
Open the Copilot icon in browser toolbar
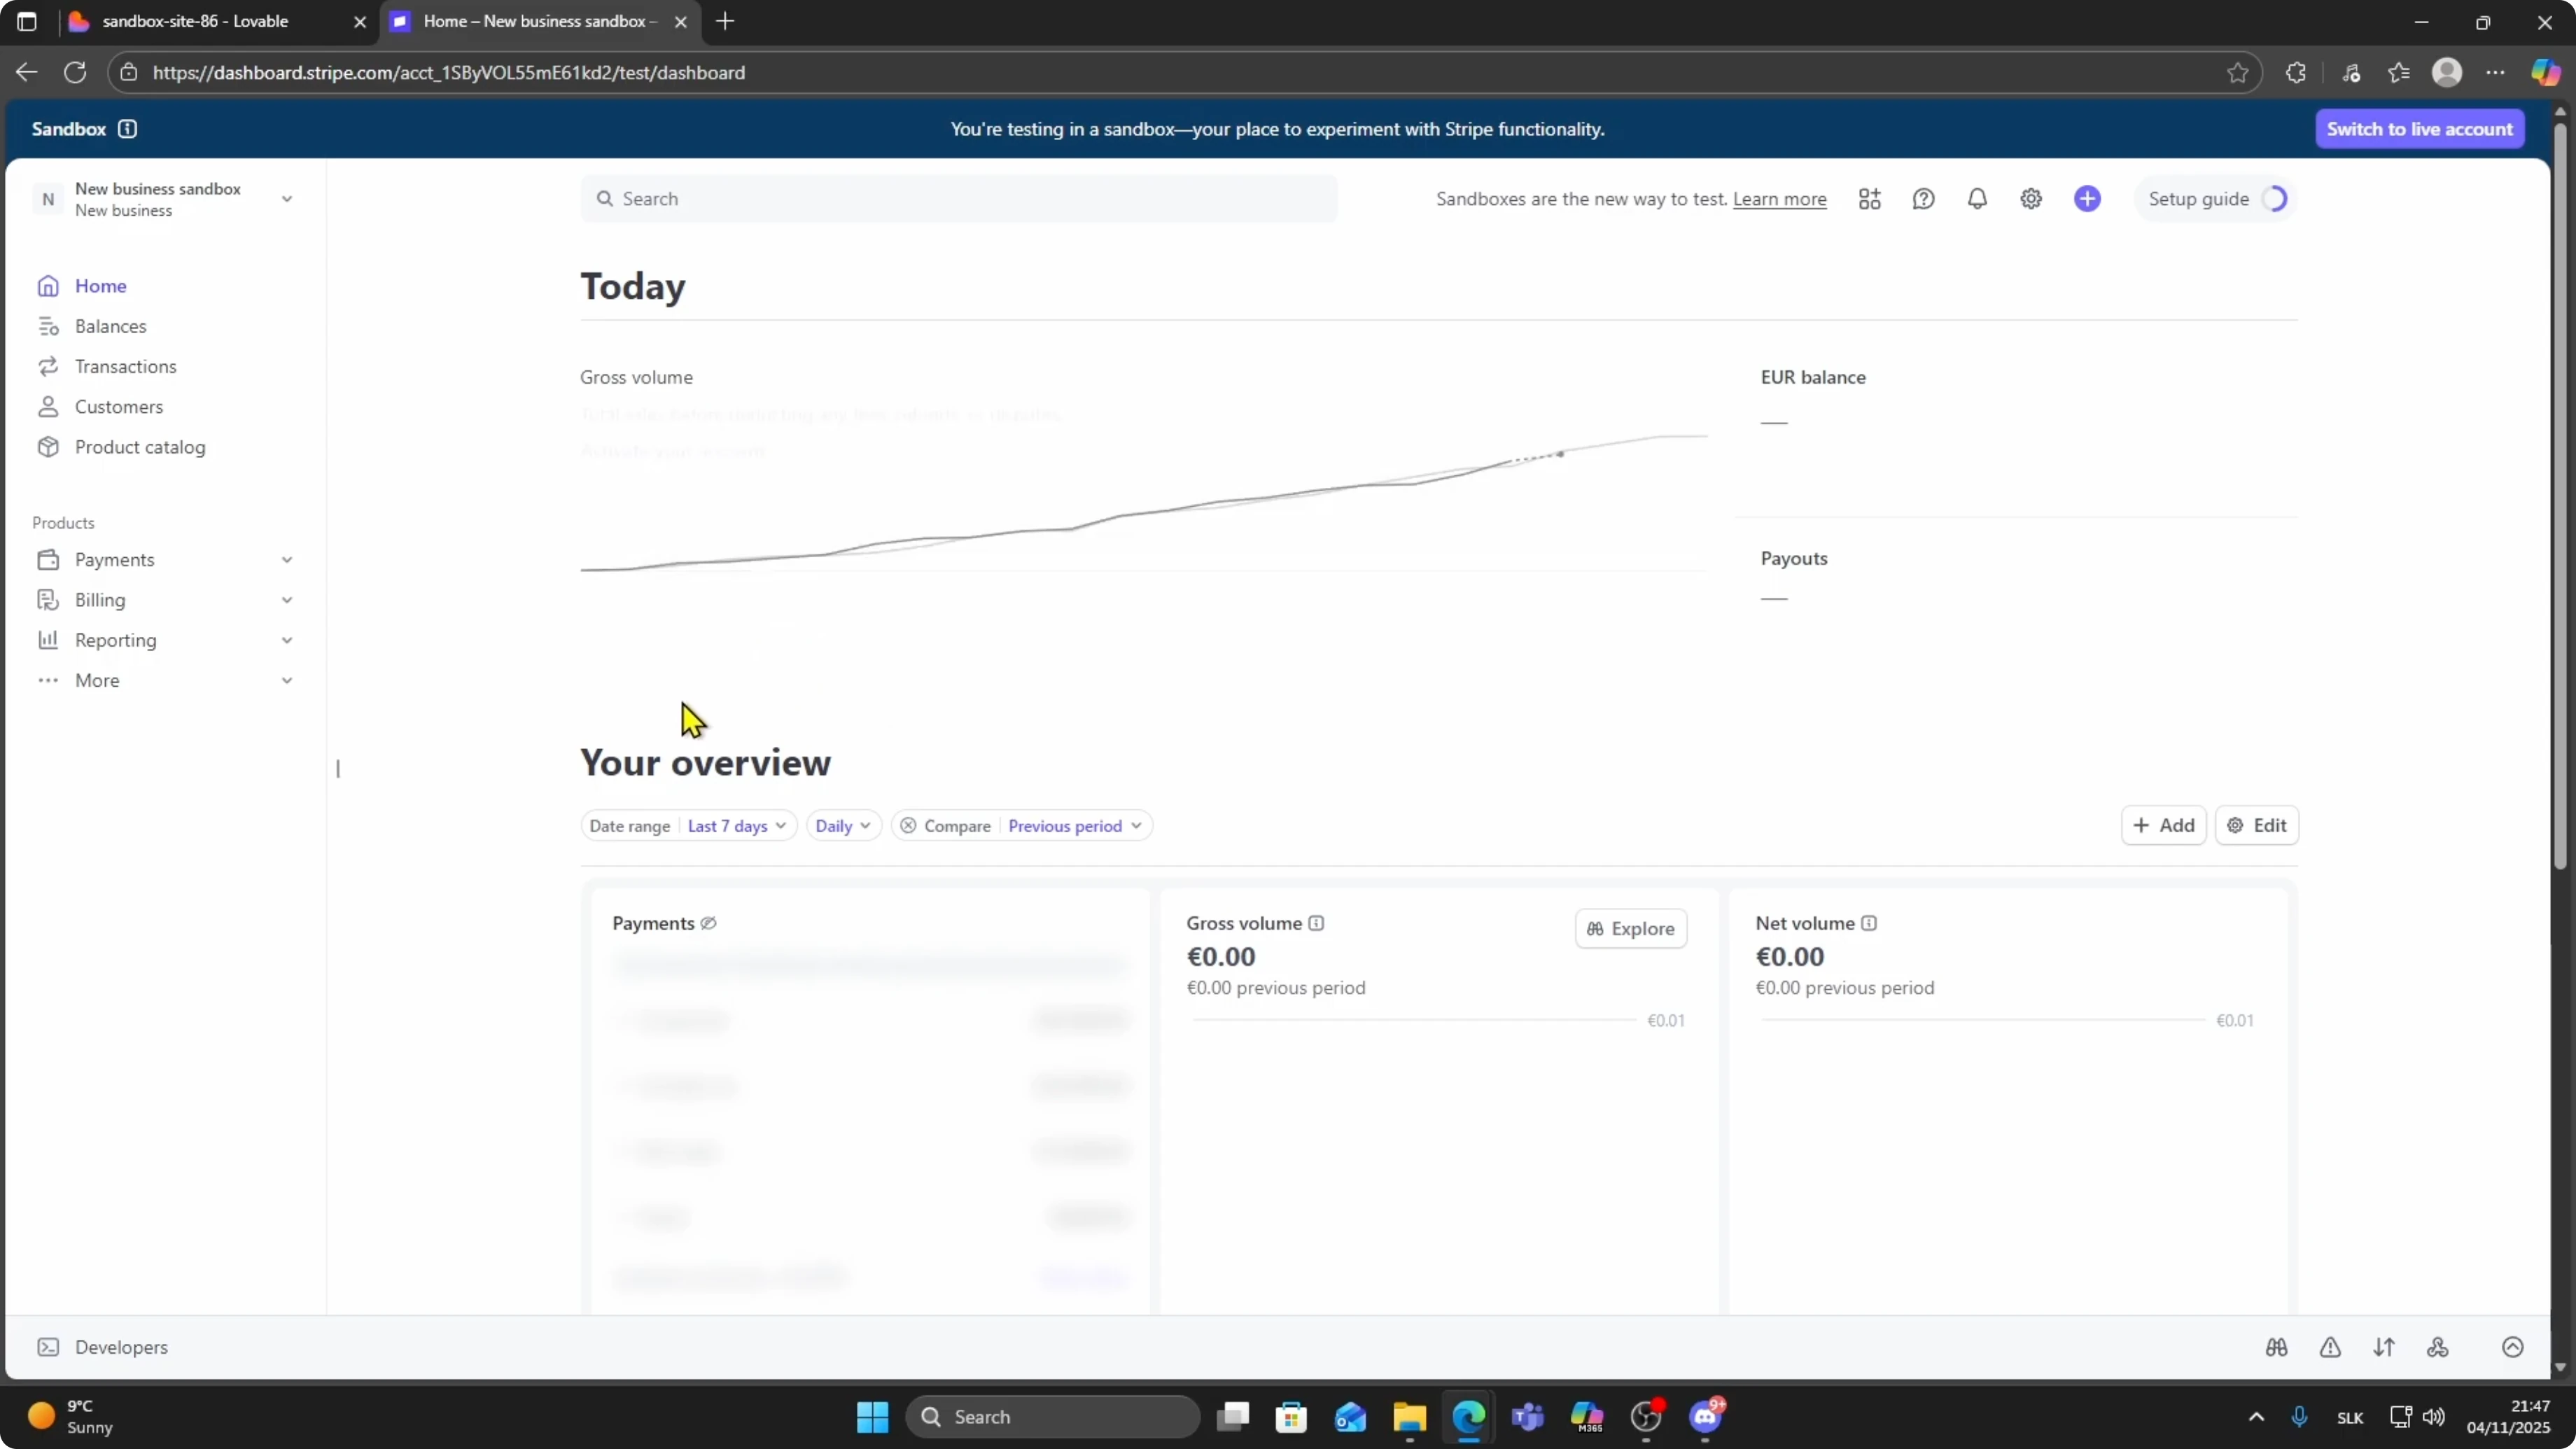click(2545, 73)
